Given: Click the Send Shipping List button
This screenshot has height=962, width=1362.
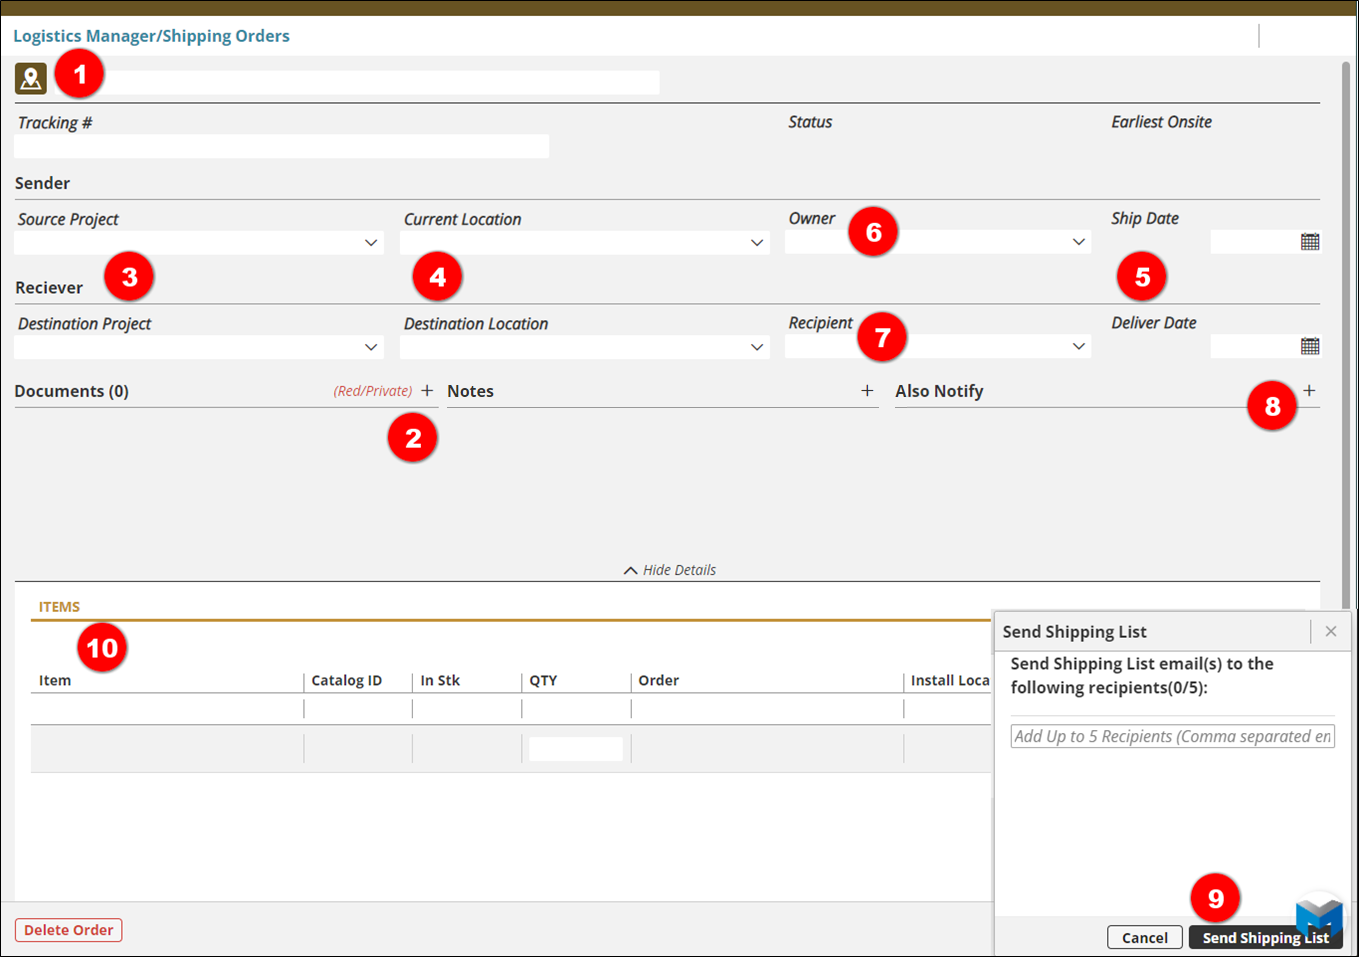Looking at the screenshot, I should pos(1264,938).
